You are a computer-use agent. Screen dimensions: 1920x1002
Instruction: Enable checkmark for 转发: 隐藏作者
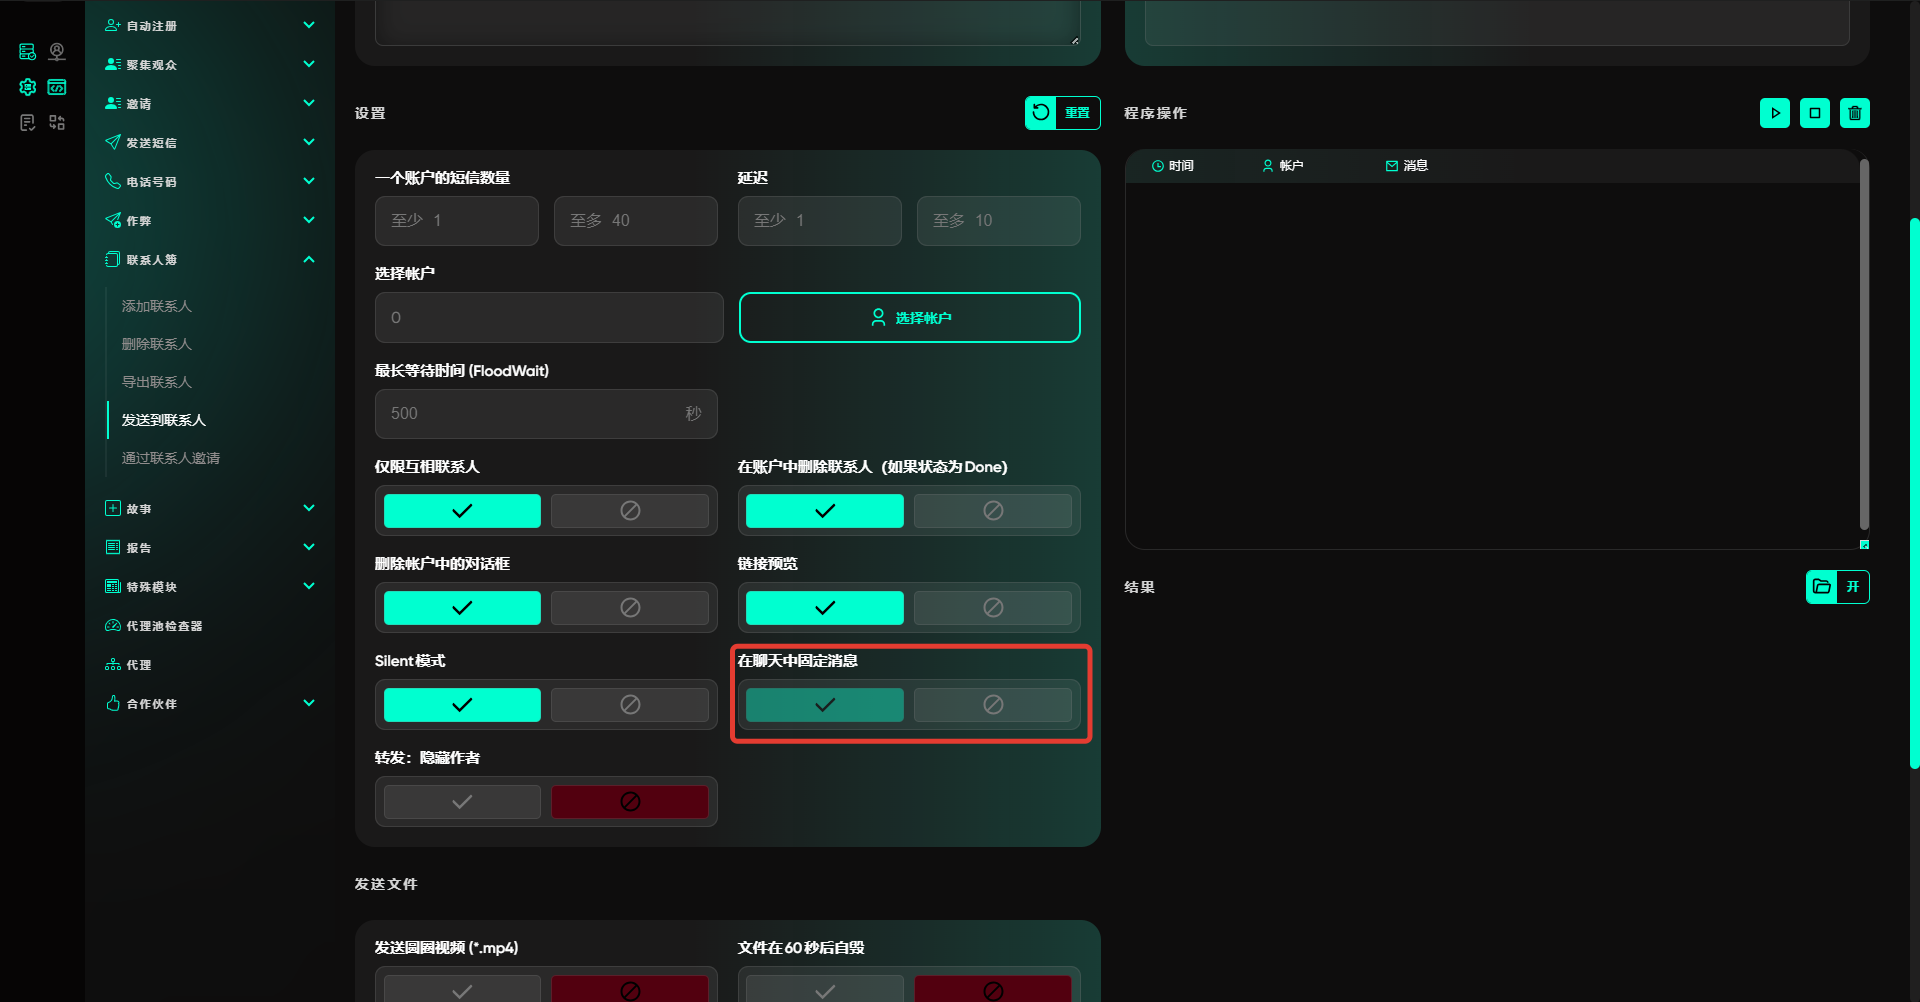tap(462, 802)
